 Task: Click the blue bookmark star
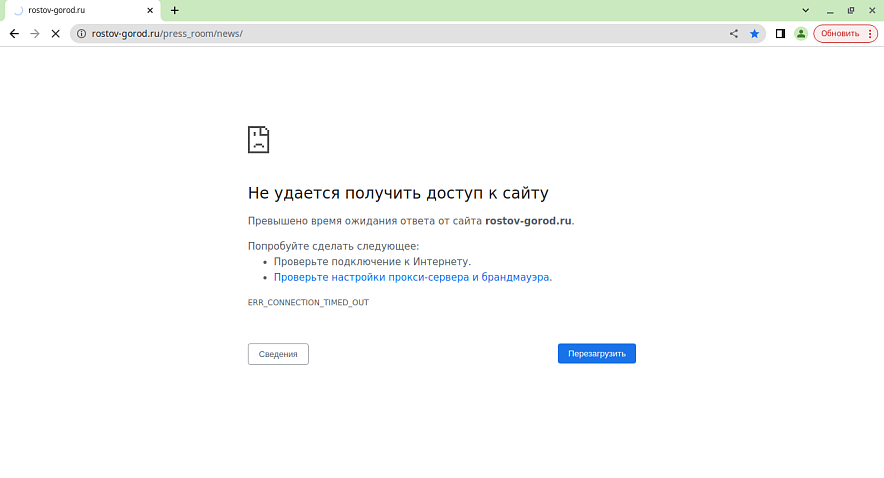[x=755, y=33]
